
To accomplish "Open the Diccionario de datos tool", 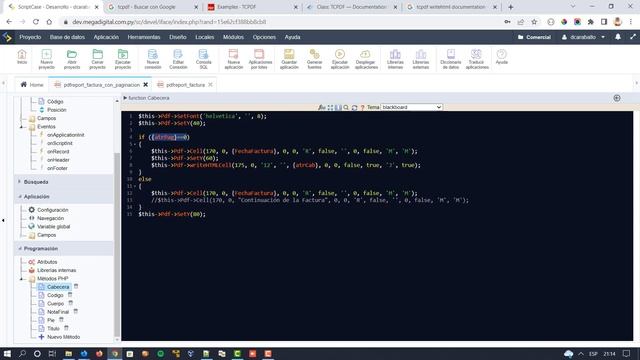I will 451,59.
